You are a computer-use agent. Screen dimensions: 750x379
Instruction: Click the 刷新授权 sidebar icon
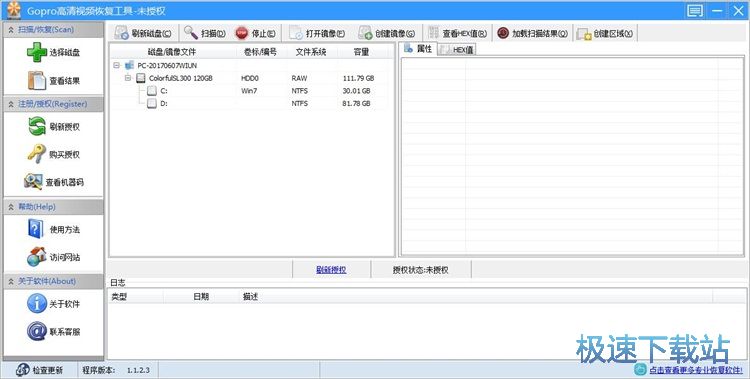click(37, 126)
